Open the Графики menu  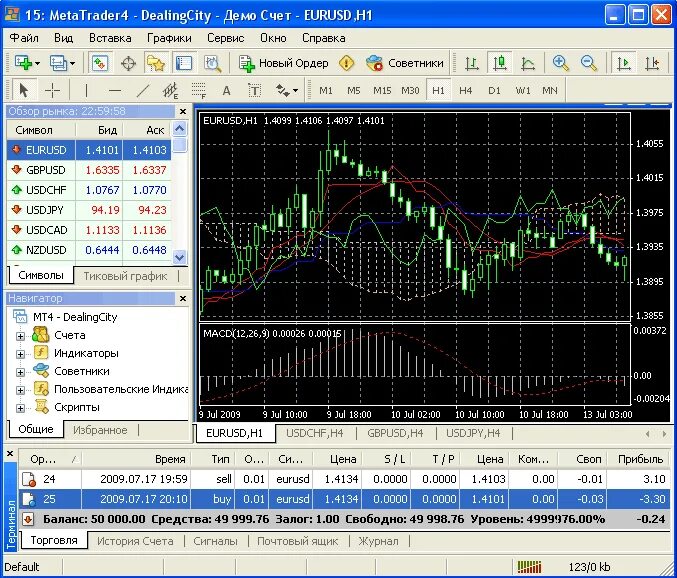169,38
